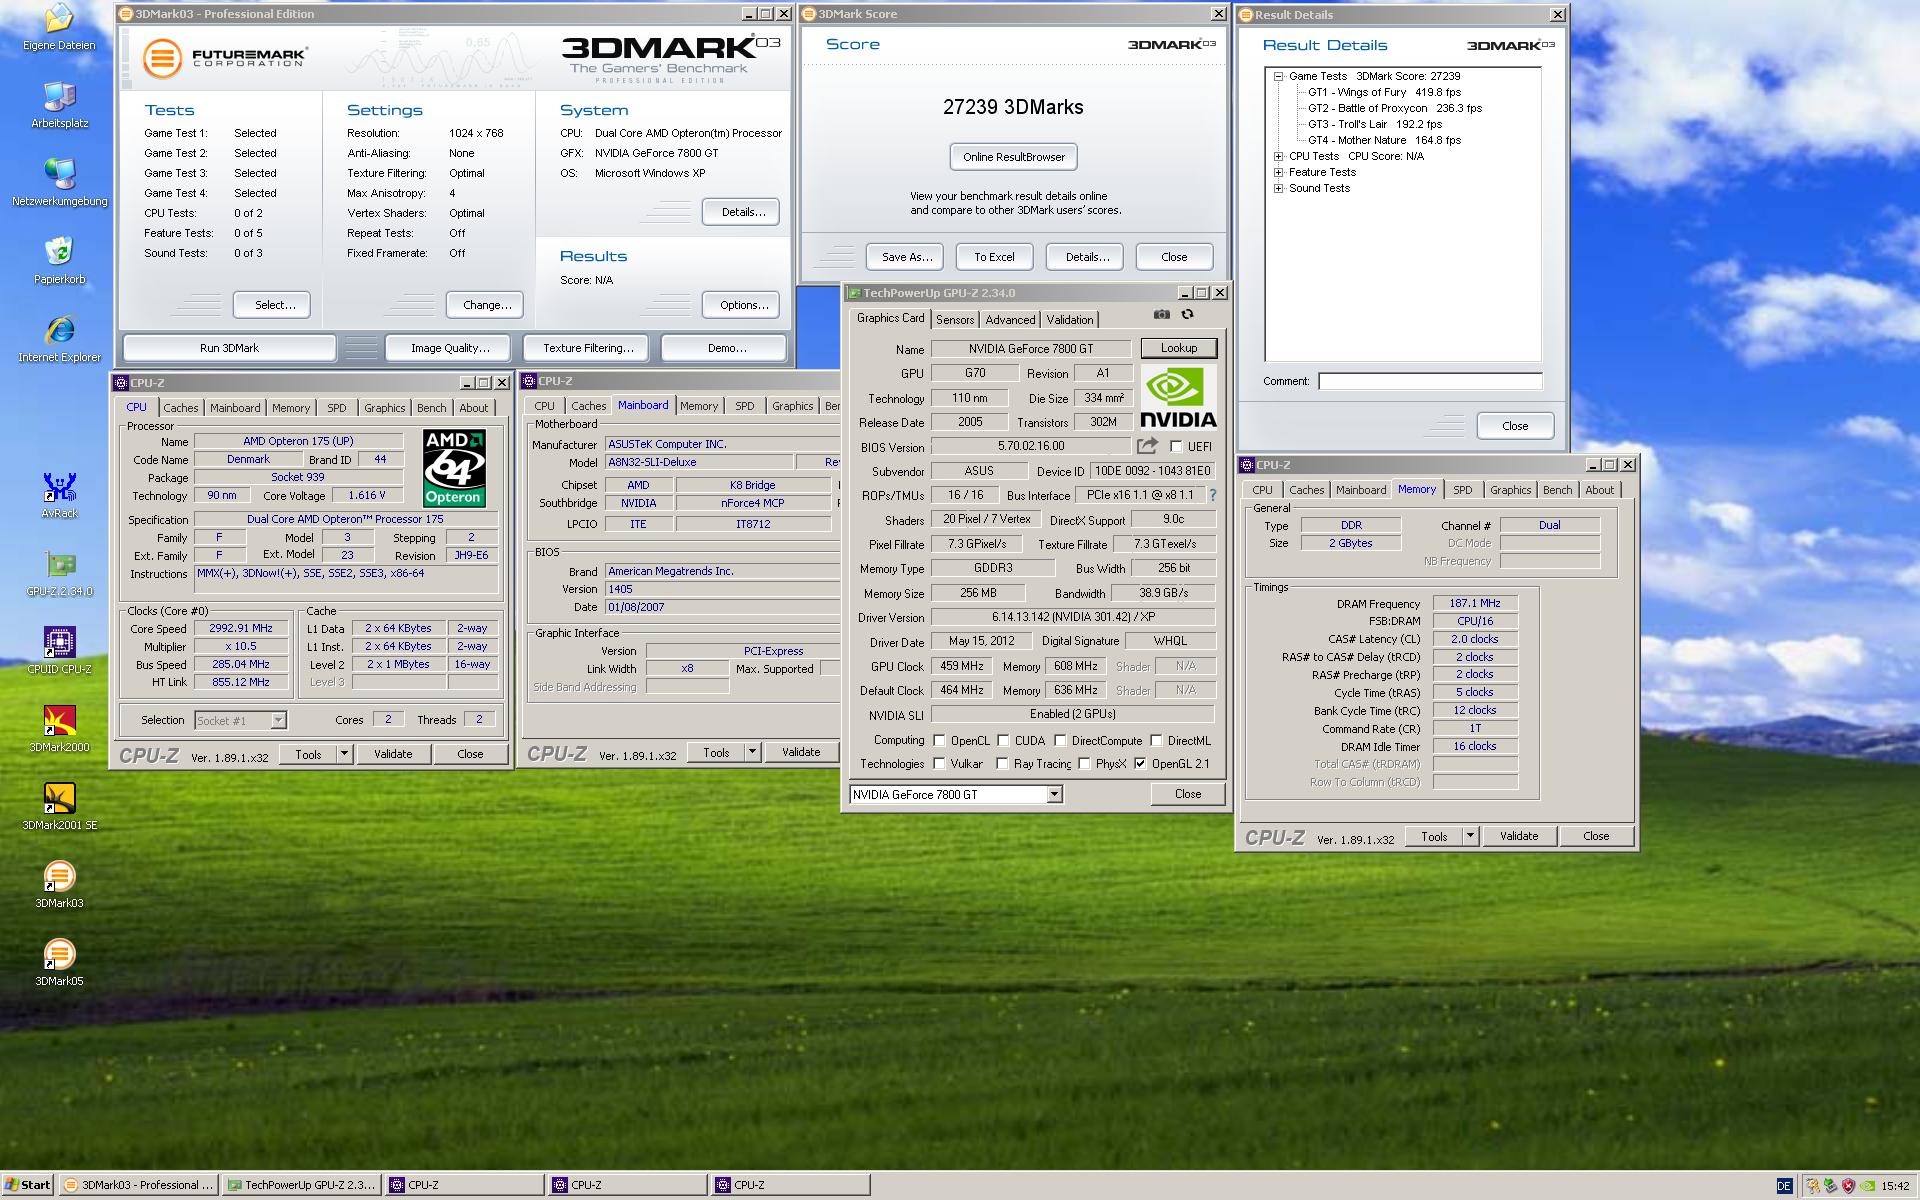
Task: Click the Bus Interface question mark icon
Action: (1212, 495)
